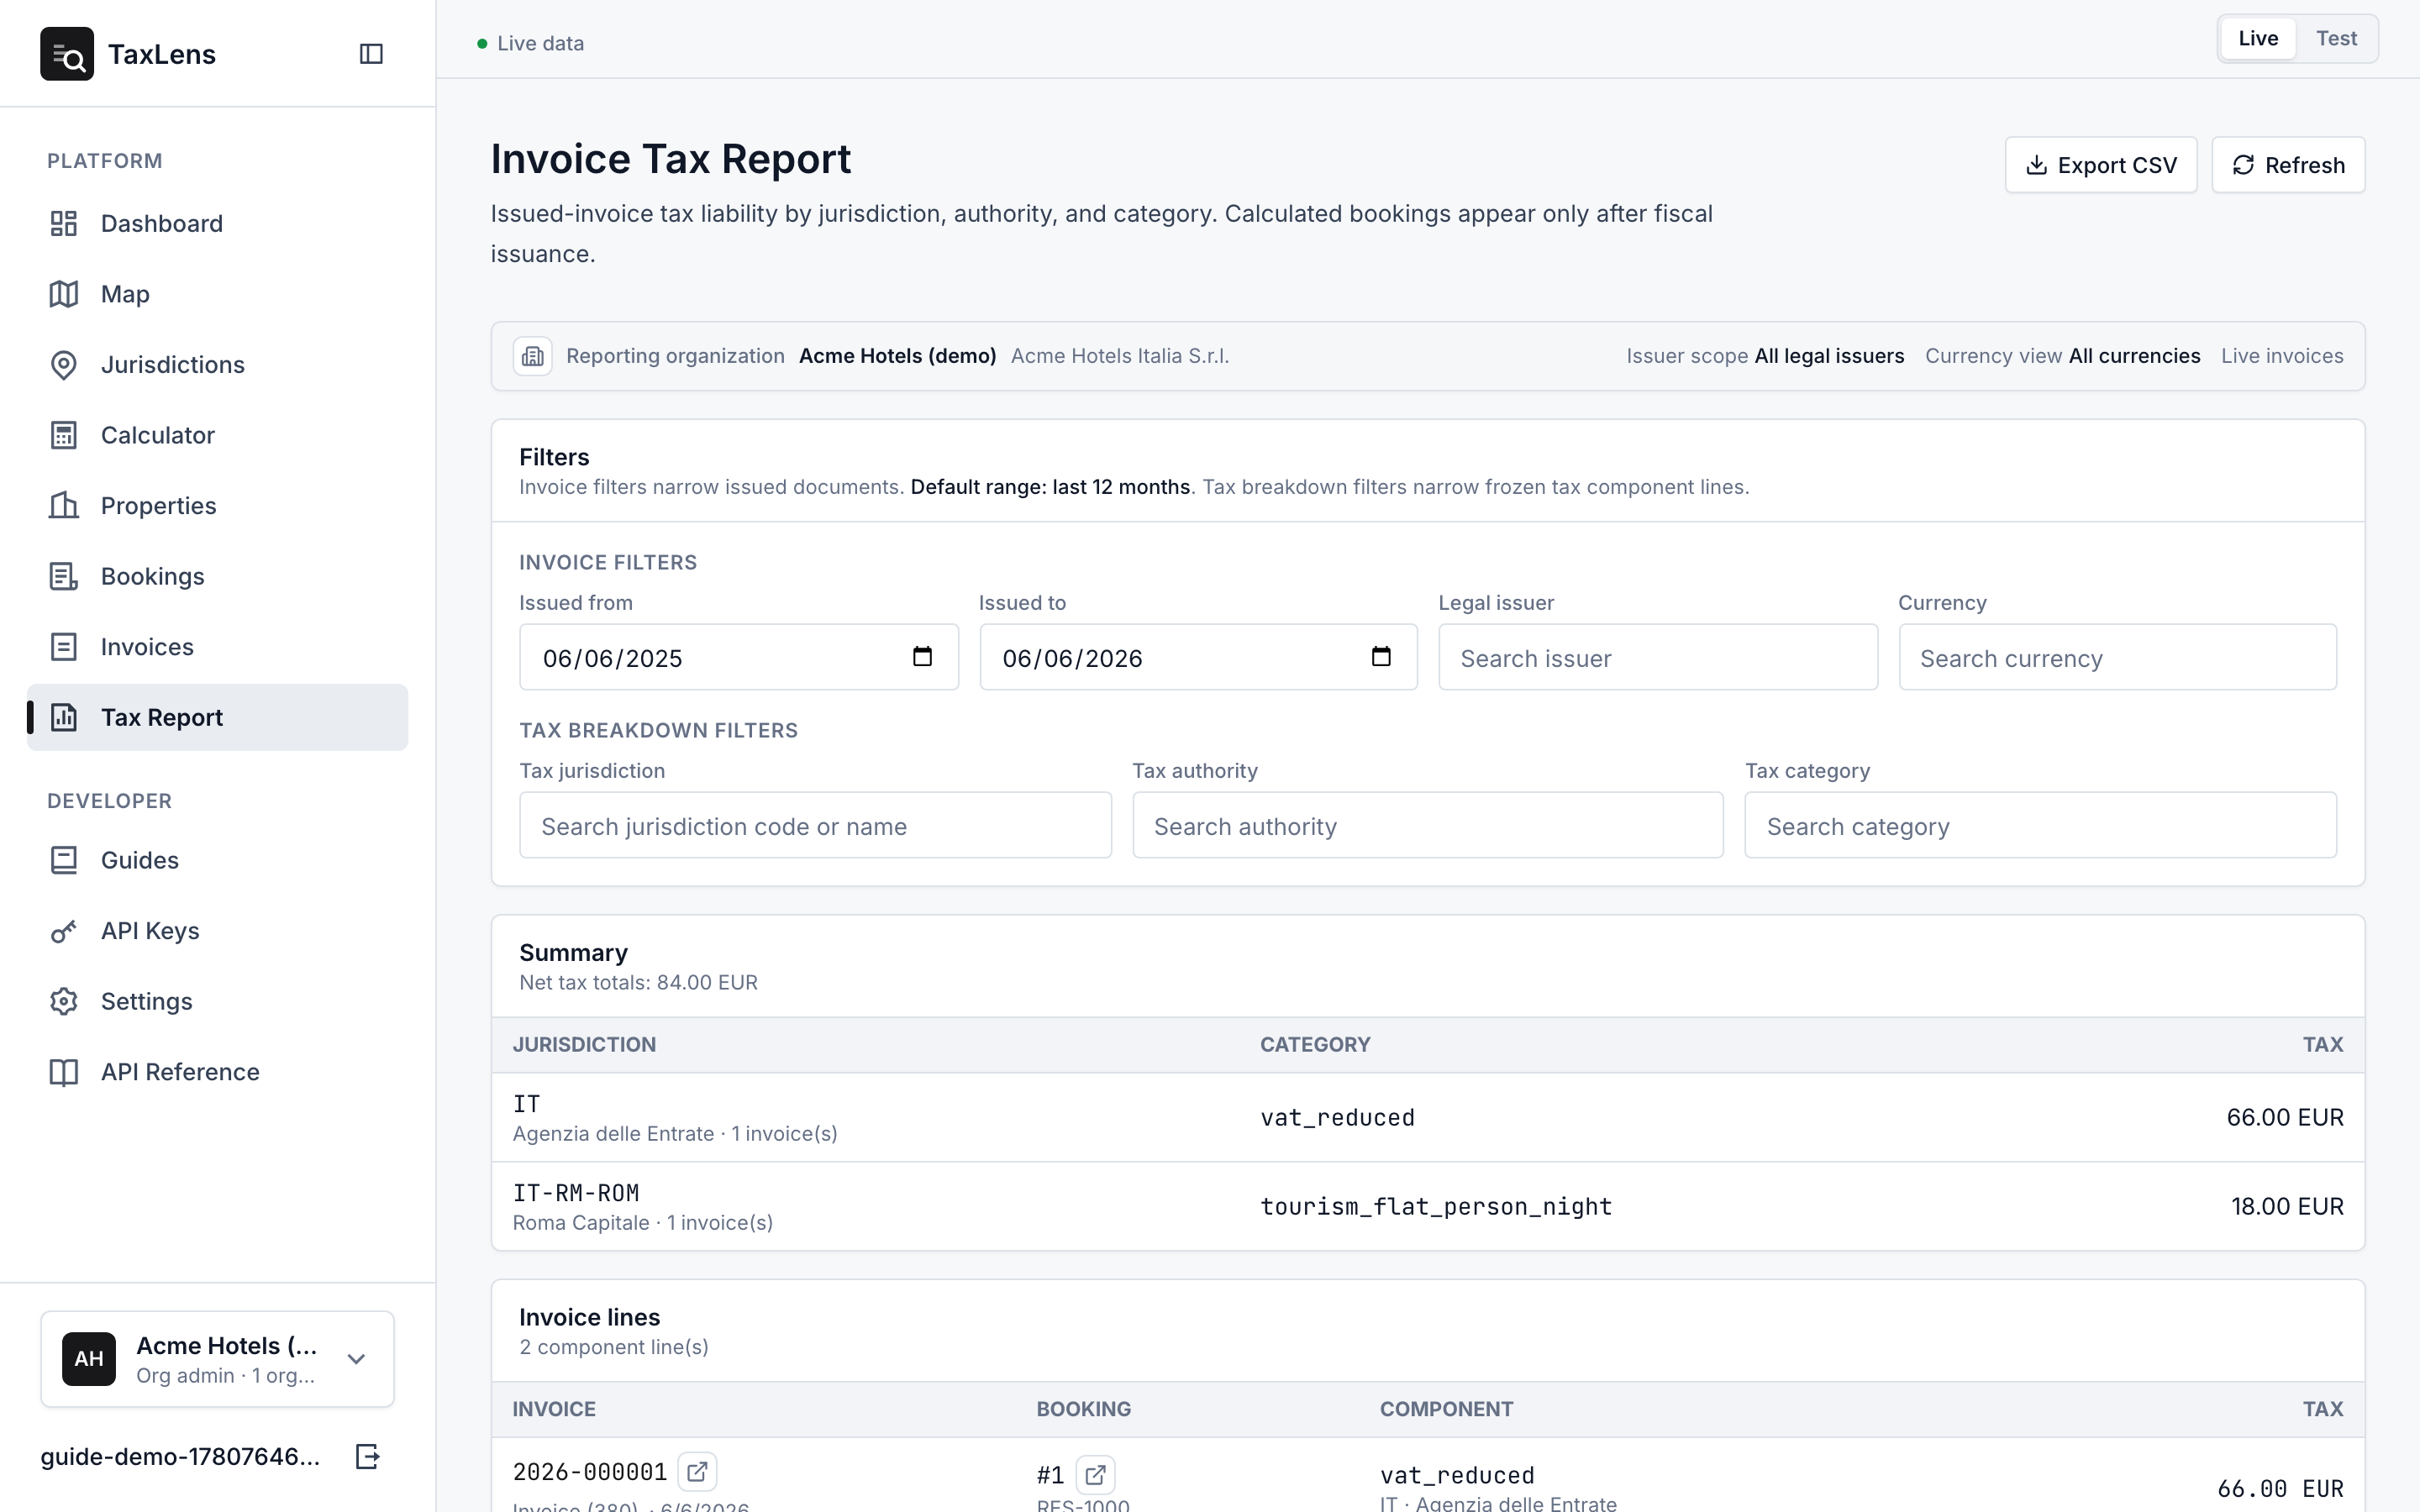Image resolution: width=2420 pixels, height=1512 pixels.
Task: Click the Invoices document icon
Action: point(64,647)
